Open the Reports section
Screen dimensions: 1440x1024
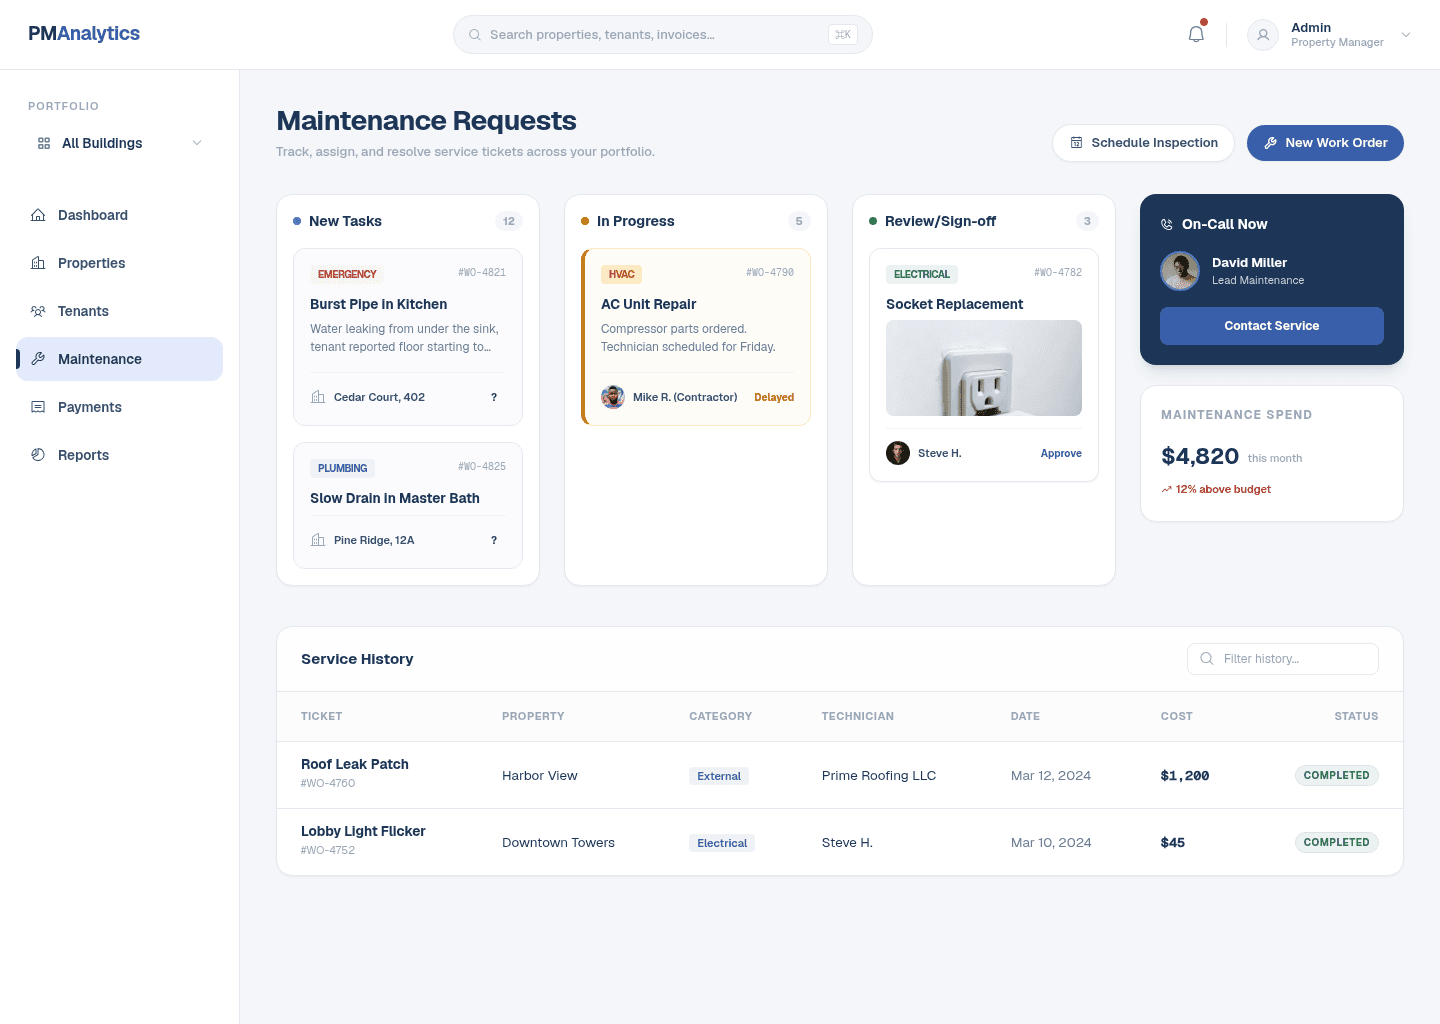pyautogui.click(x=120, y=455)
